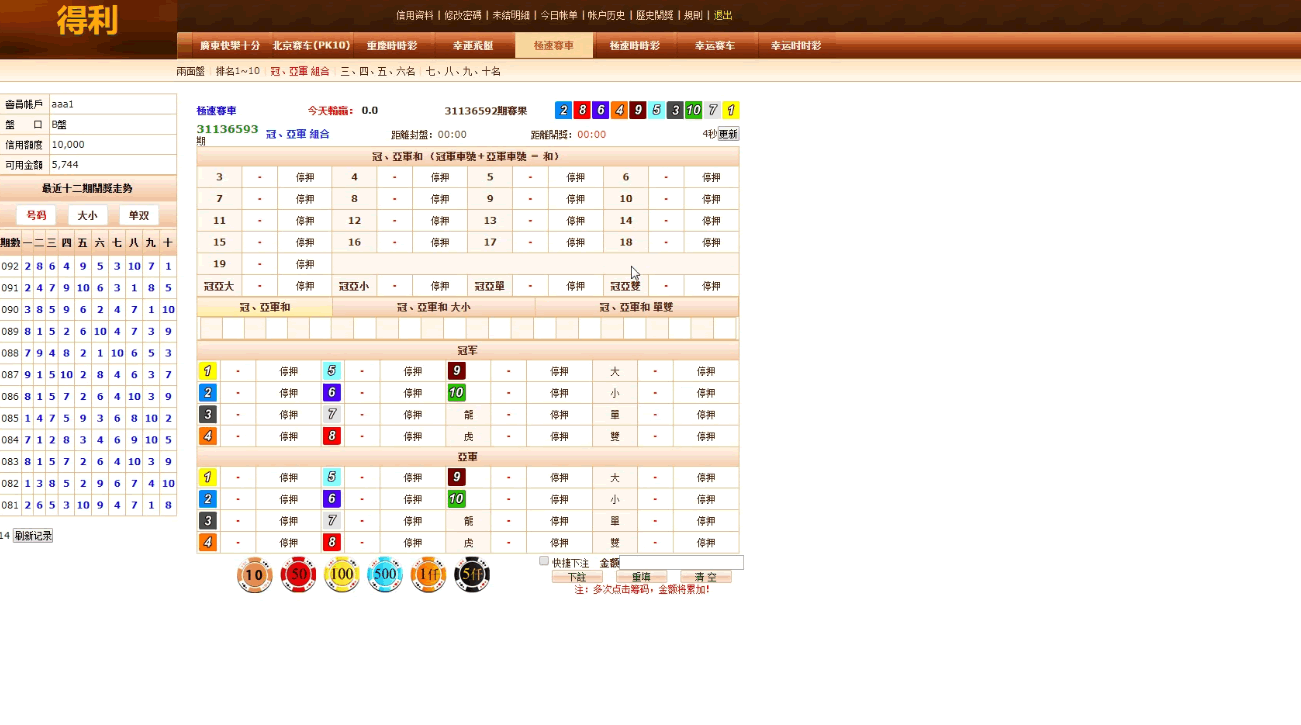Pick the yellow 100 chip
The height and width of the screenshot is (725, 1301).
coord(342,575)
